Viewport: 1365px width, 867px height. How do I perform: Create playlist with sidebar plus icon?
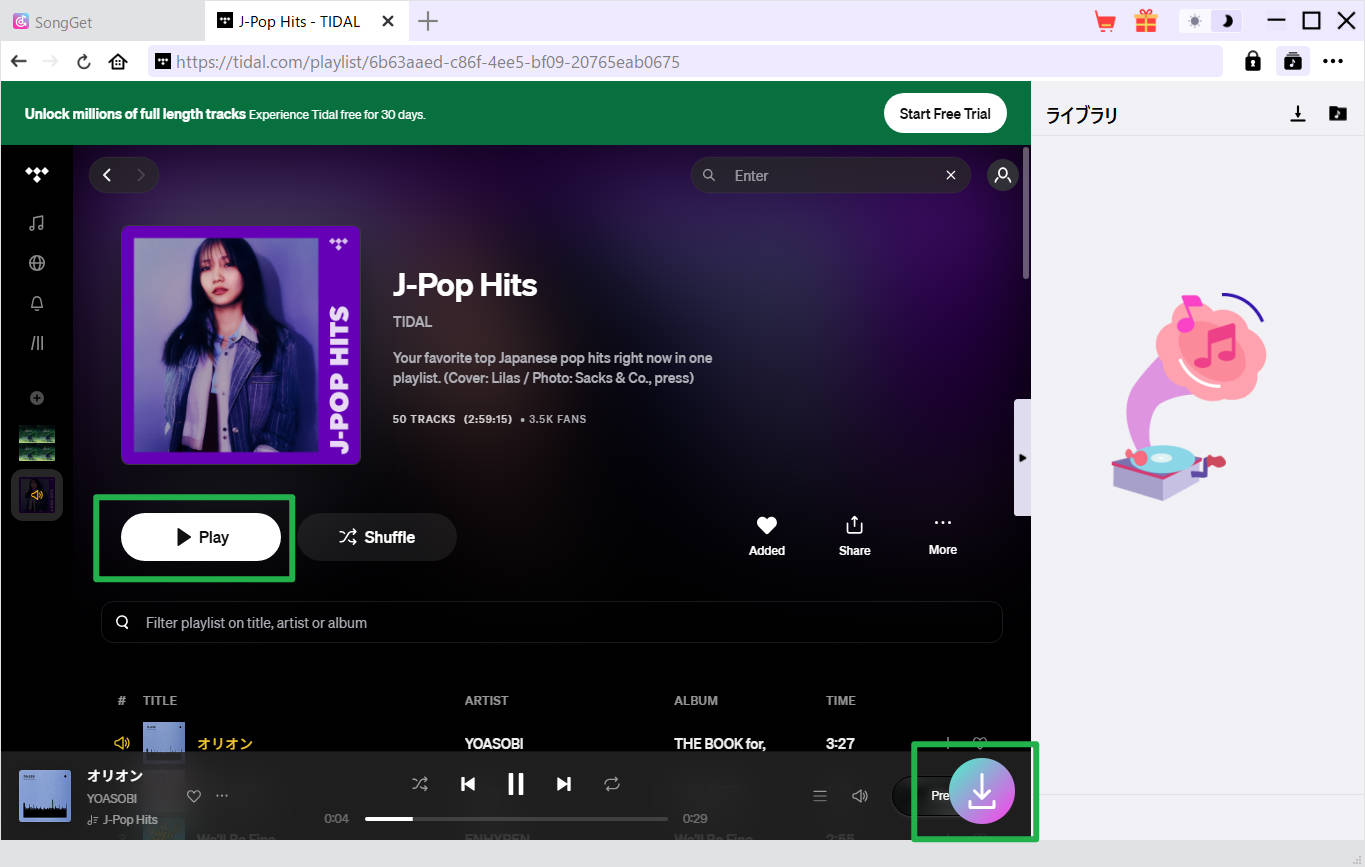[37, 398]
